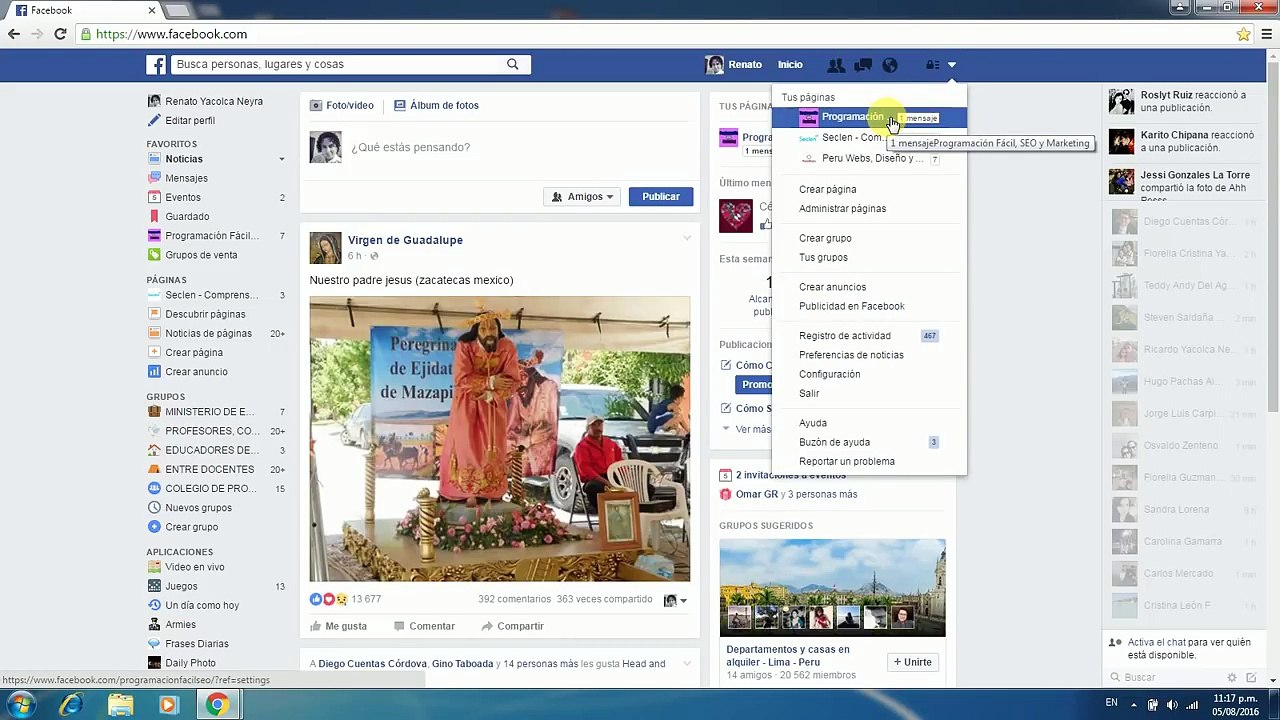Click the Facebook logo icon
This screenshot has height=720, width=1280.
(157, 64)
